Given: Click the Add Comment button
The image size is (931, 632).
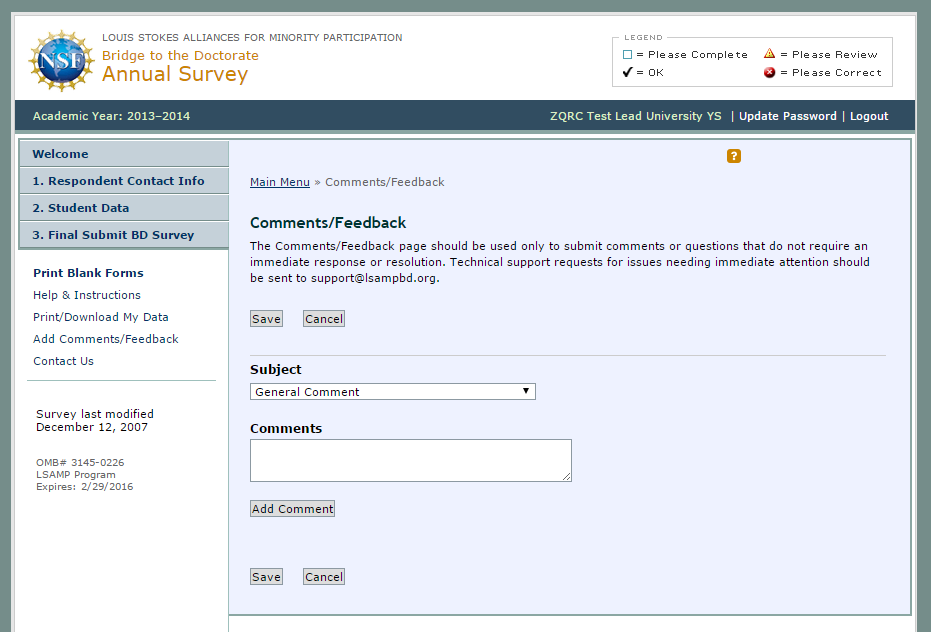Looking at the screenshot, I should pos(292,509).
